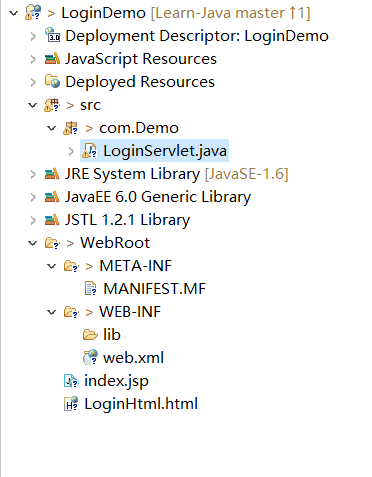The image size is (372, 477).
Task: Click the WebRoot folder icon
Action: 52,243
